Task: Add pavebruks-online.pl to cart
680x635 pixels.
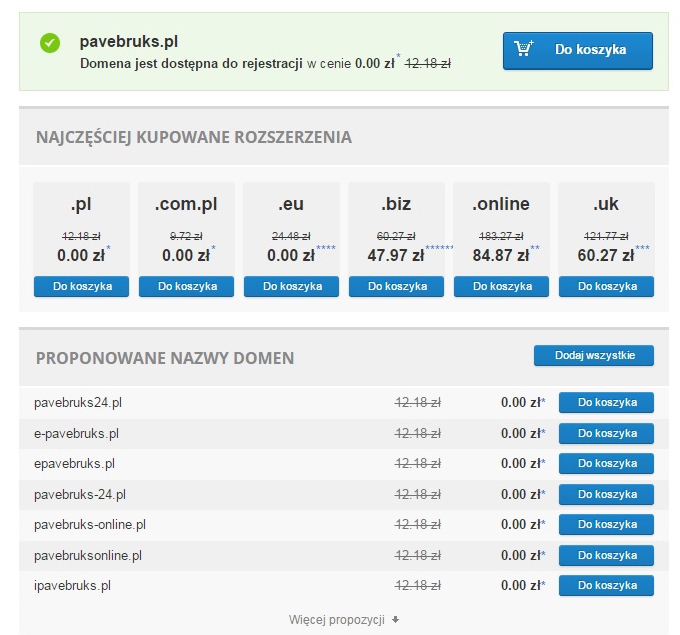Action: (606, 524)
